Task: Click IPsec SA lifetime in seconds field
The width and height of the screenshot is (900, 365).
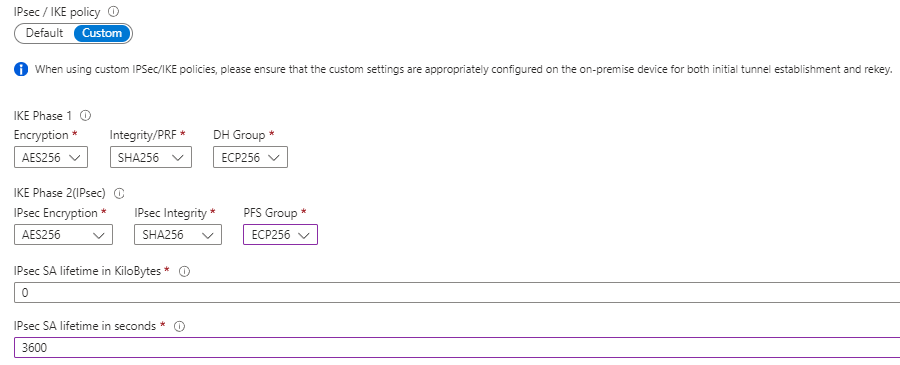Action: click(457, 348)
